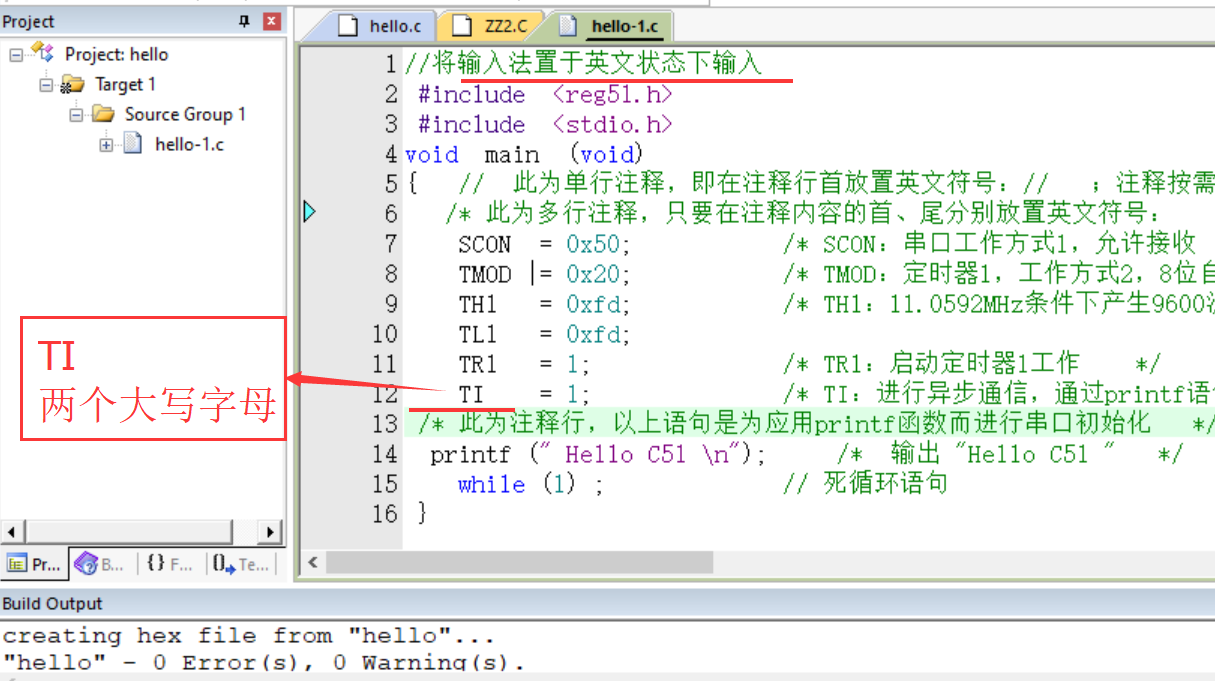Click the while (1) ; statement
This screenshot has width=1215, height=681.
click(x=531, y=485)
